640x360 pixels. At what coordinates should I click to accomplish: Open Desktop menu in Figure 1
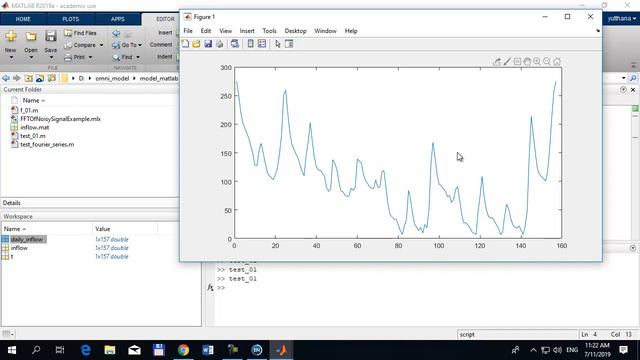[x=296, y=31]
